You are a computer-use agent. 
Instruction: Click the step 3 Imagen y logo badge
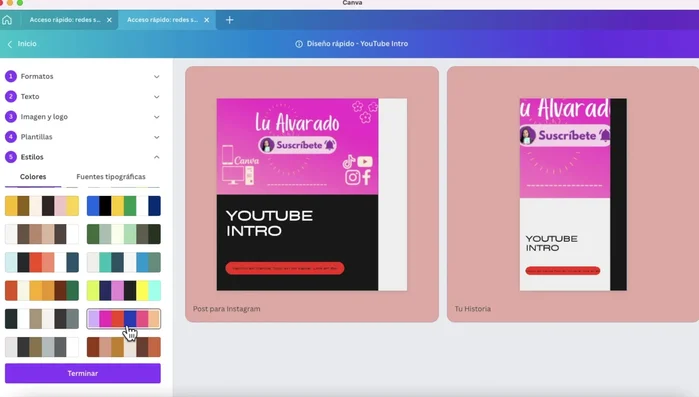pyautogui.click(x=11, y=117)
